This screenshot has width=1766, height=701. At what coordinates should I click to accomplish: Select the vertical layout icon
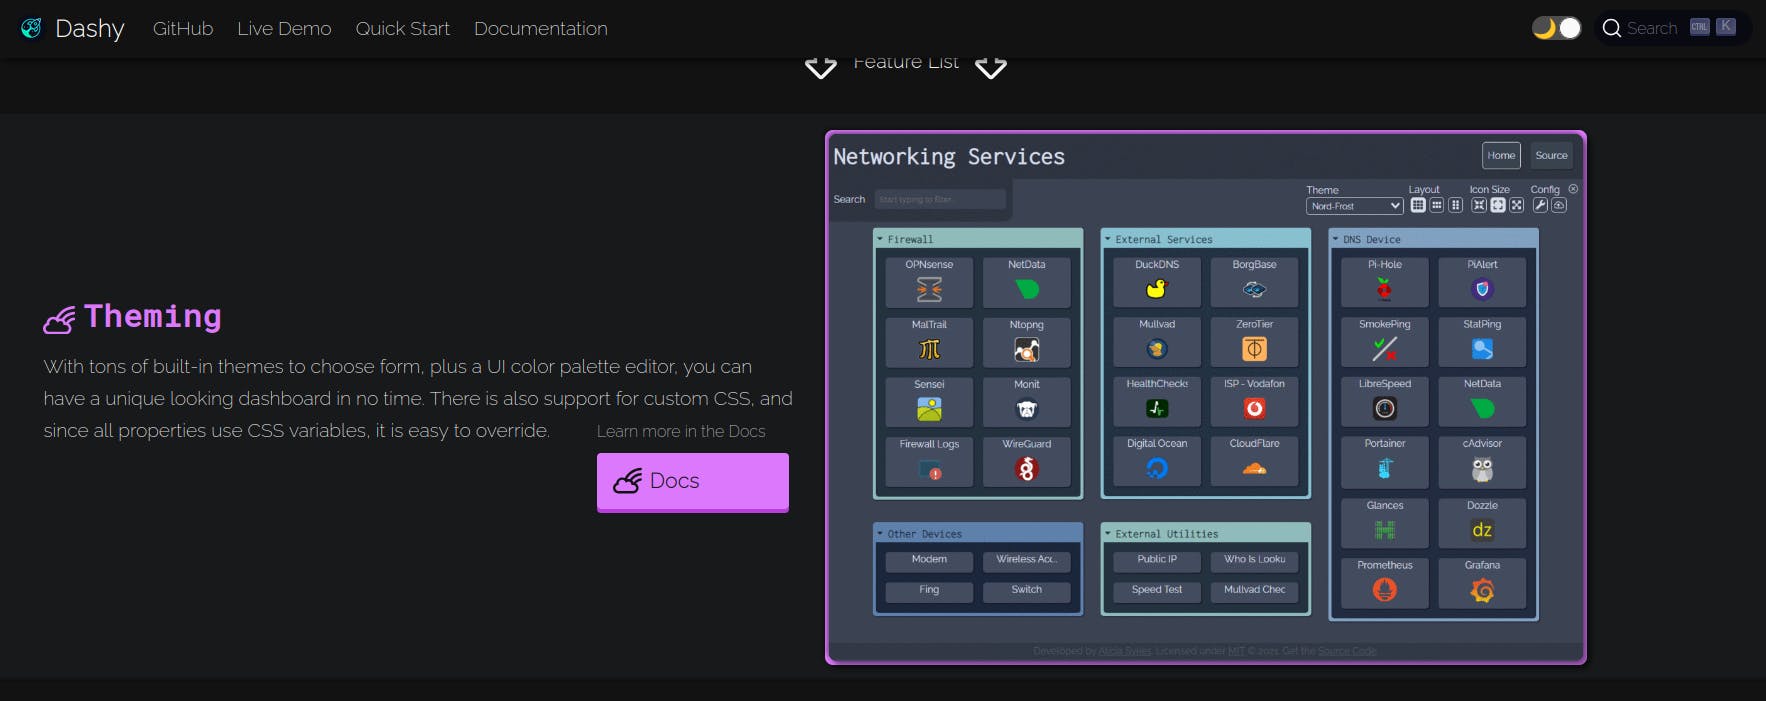pos(1456,205)
